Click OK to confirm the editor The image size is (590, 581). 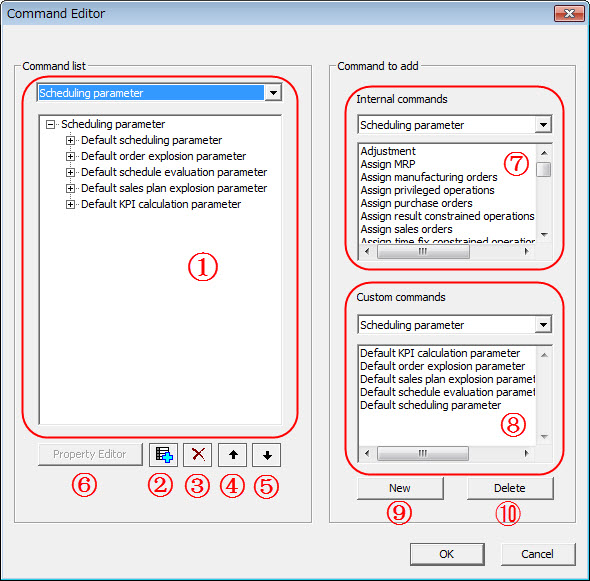pos(447,554)
